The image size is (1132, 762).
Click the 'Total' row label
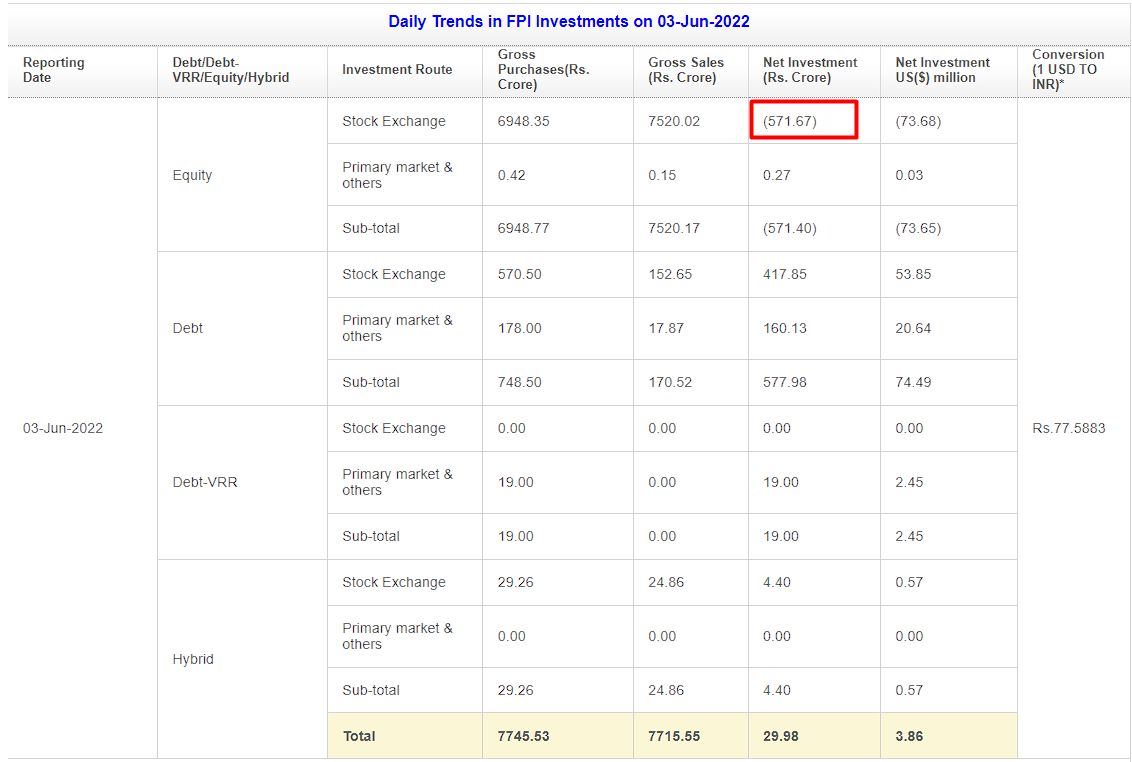(359, 736)
